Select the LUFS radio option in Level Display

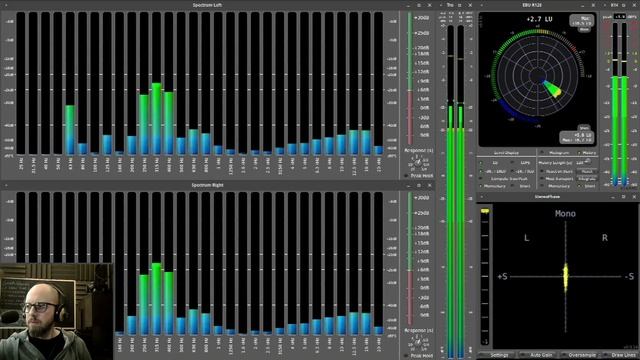(x=520, y=162)
